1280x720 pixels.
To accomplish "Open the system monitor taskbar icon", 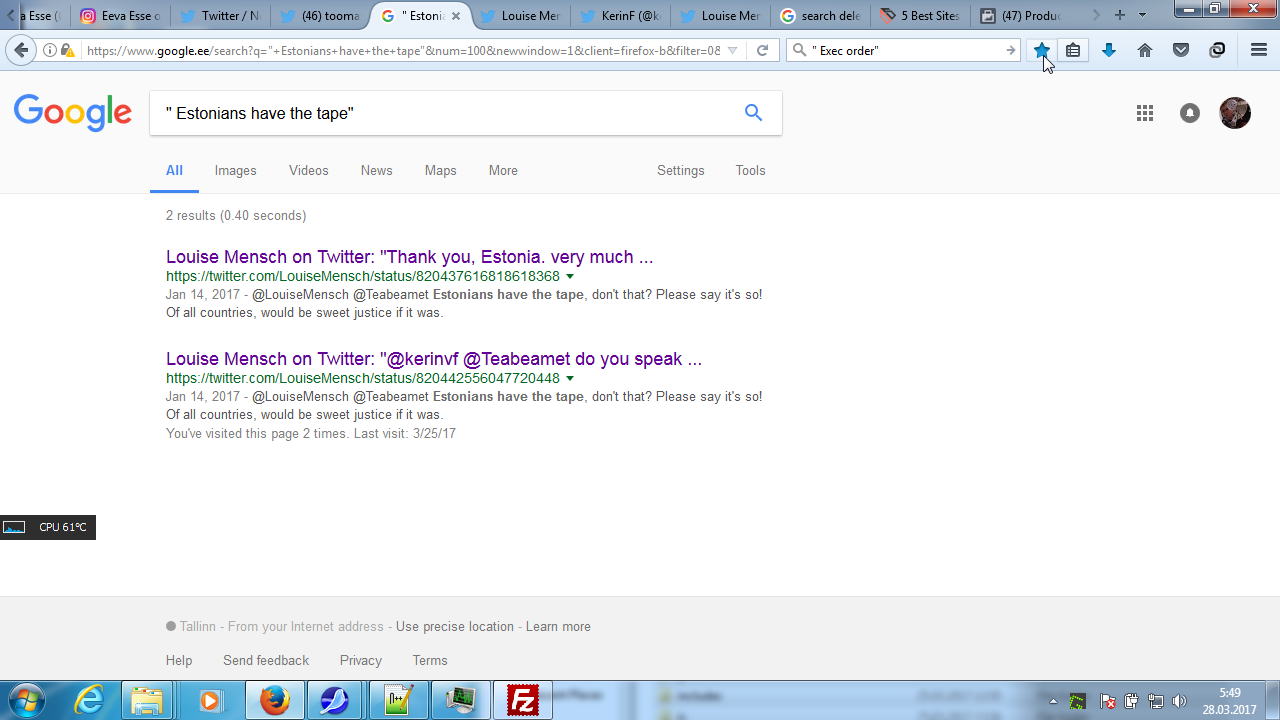I will [460, 700].
